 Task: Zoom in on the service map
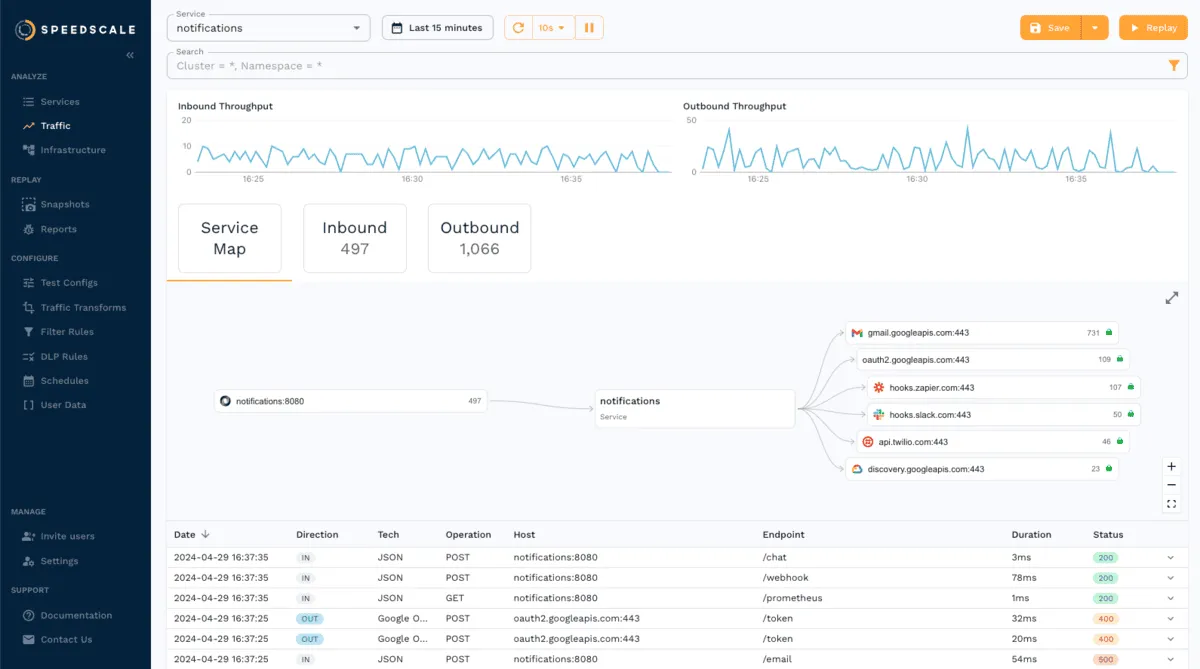pos(1171,466)
